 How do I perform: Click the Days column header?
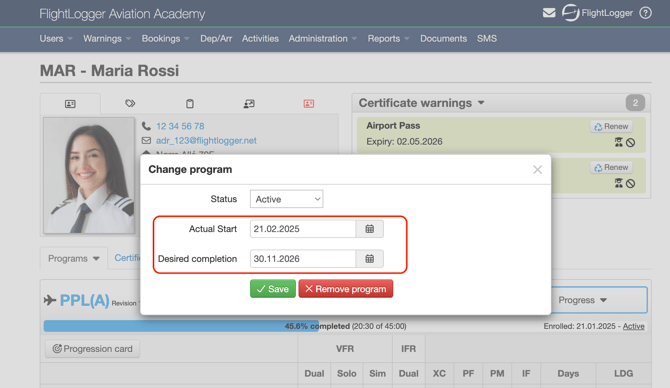tap(568, 373)
